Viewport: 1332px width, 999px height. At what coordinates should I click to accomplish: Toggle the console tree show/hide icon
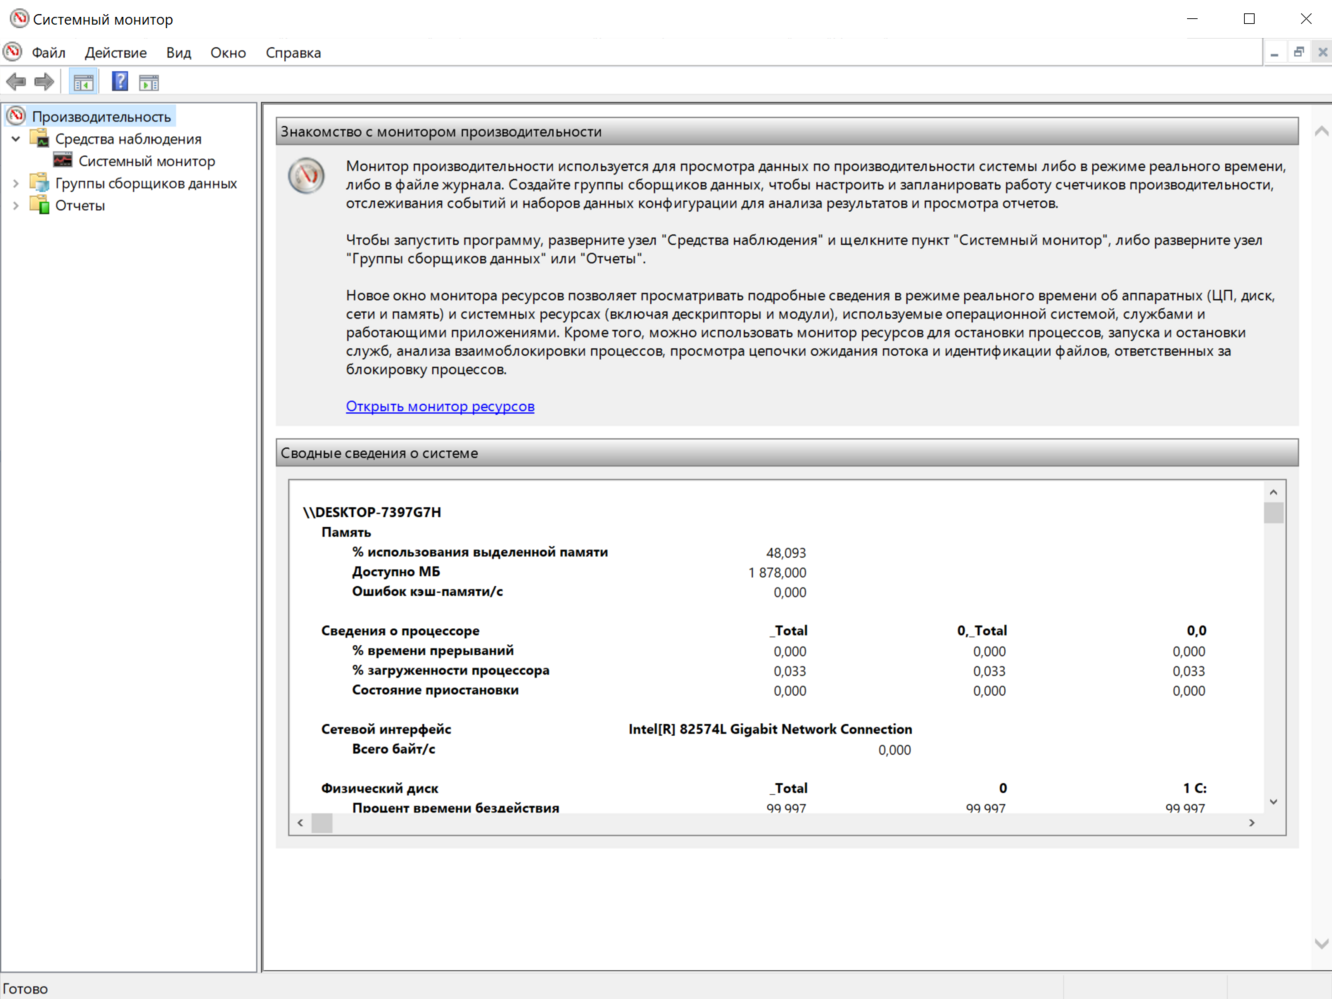pos(84,82)
